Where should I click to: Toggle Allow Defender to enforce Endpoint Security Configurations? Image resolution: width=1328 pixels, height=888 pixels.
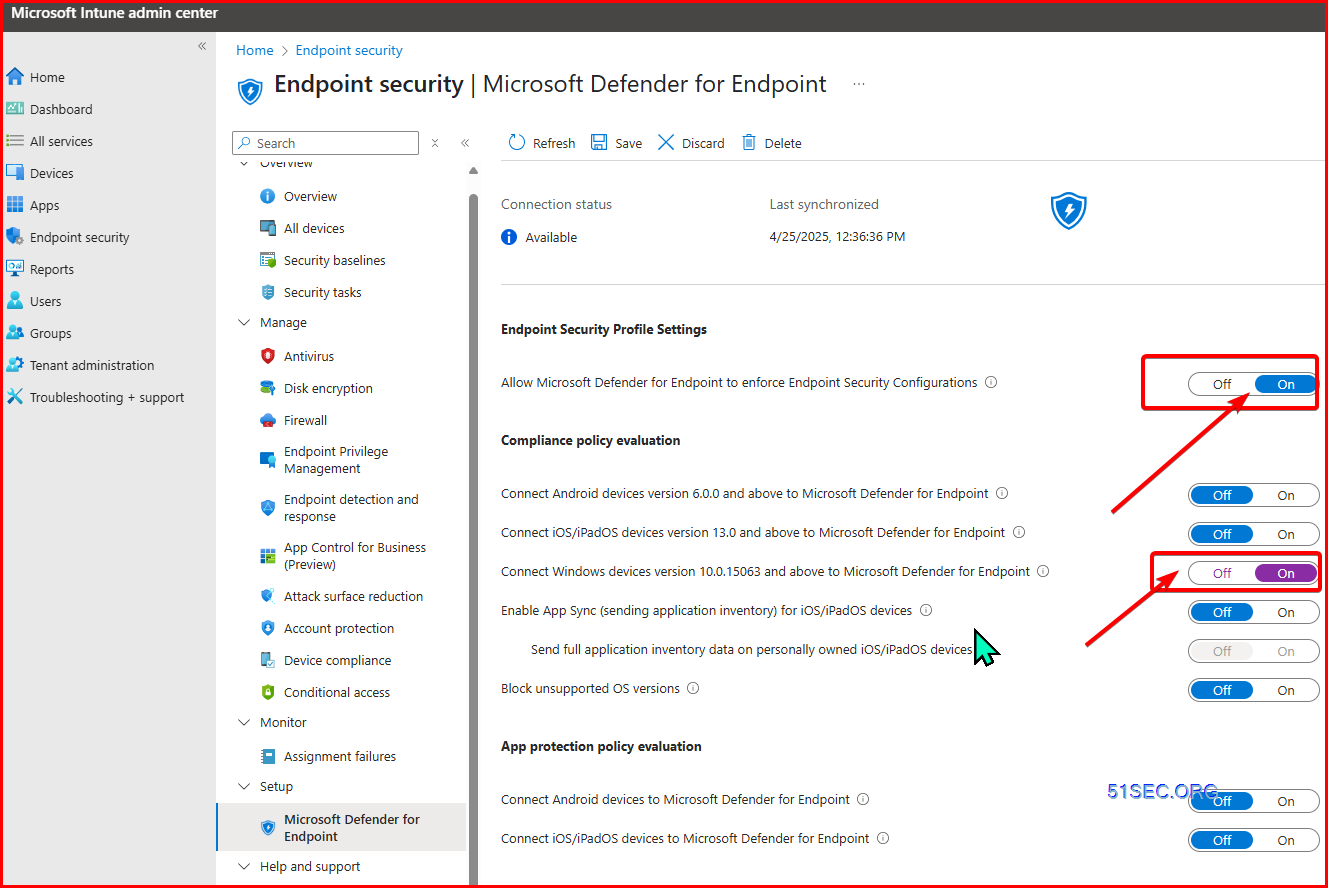[1254, 384]
